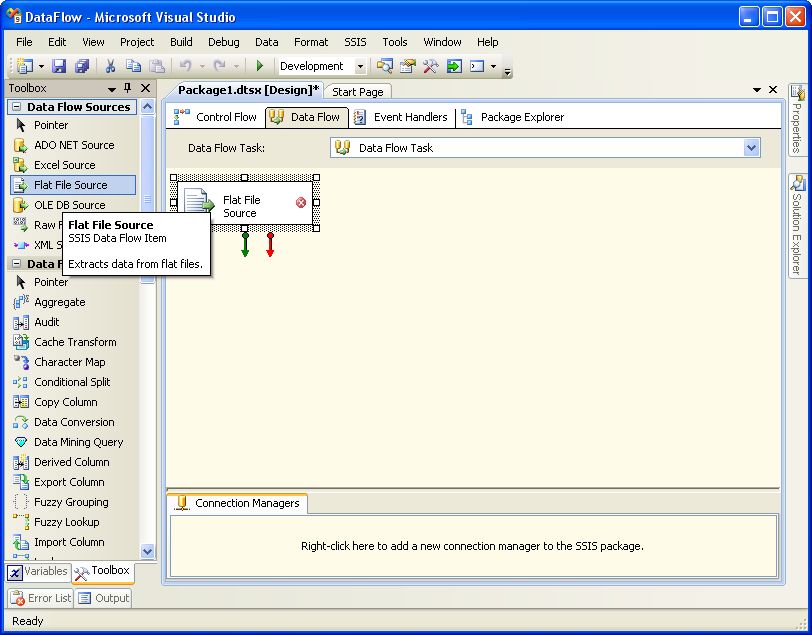Viewport: 812px width, 635px height.
Task: Open the Start Page document tab
Action: (x=357, y=92)
